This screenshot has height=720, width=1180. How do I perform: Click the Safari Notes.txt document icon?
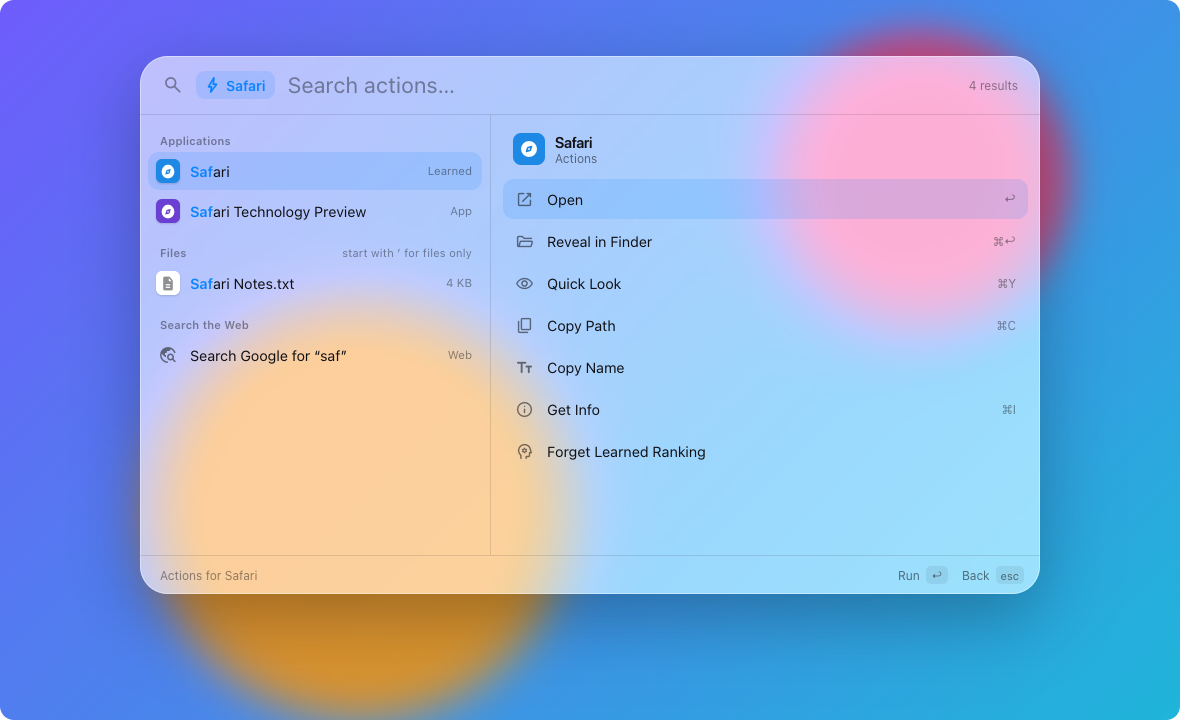point(168,284)
